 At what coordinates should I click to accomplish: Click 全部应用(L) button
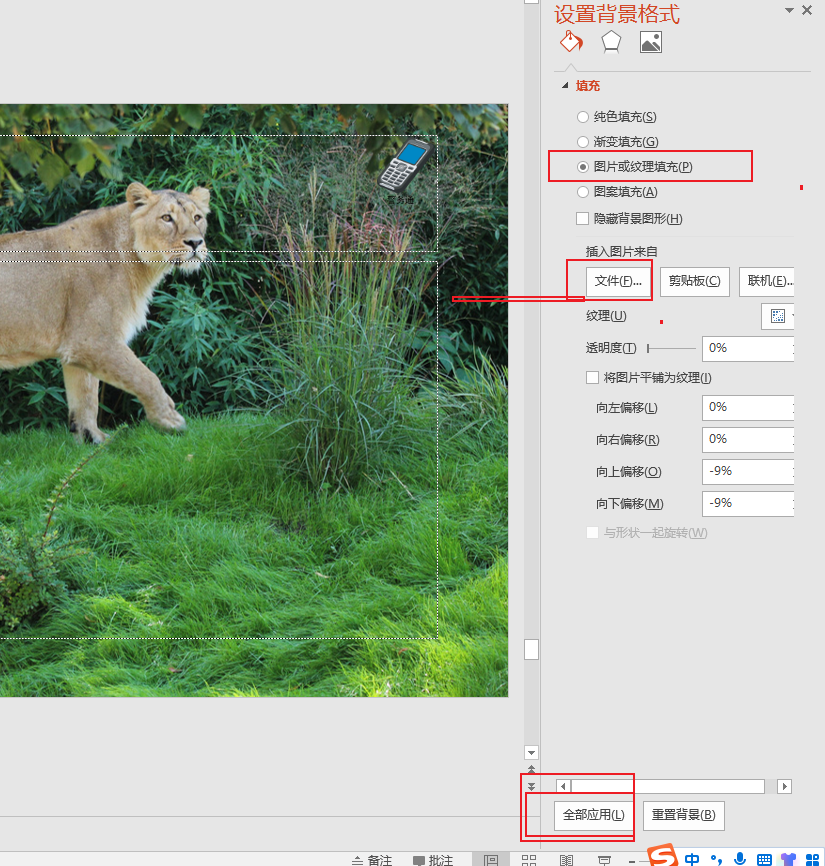pyautogui.click(x=593, y=816)
